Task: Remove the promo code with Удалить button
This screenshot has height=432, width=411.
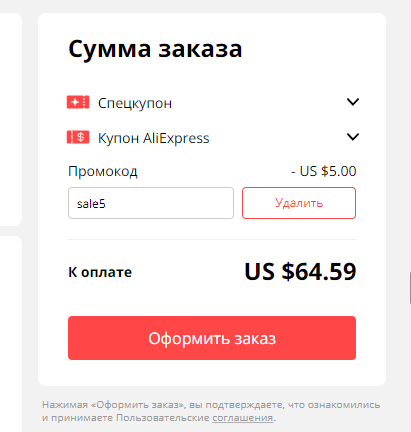Action: pos(299,203)
